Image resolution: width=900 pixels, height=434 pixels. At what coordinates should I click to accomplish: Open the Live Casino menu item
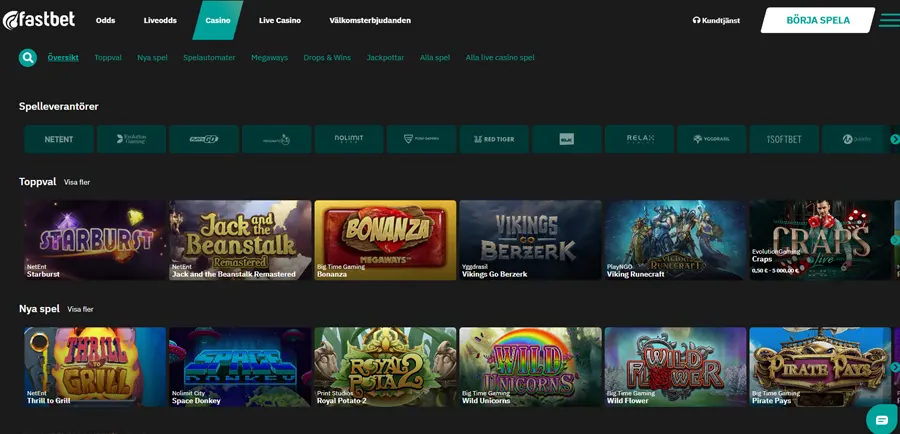point(280,20)
